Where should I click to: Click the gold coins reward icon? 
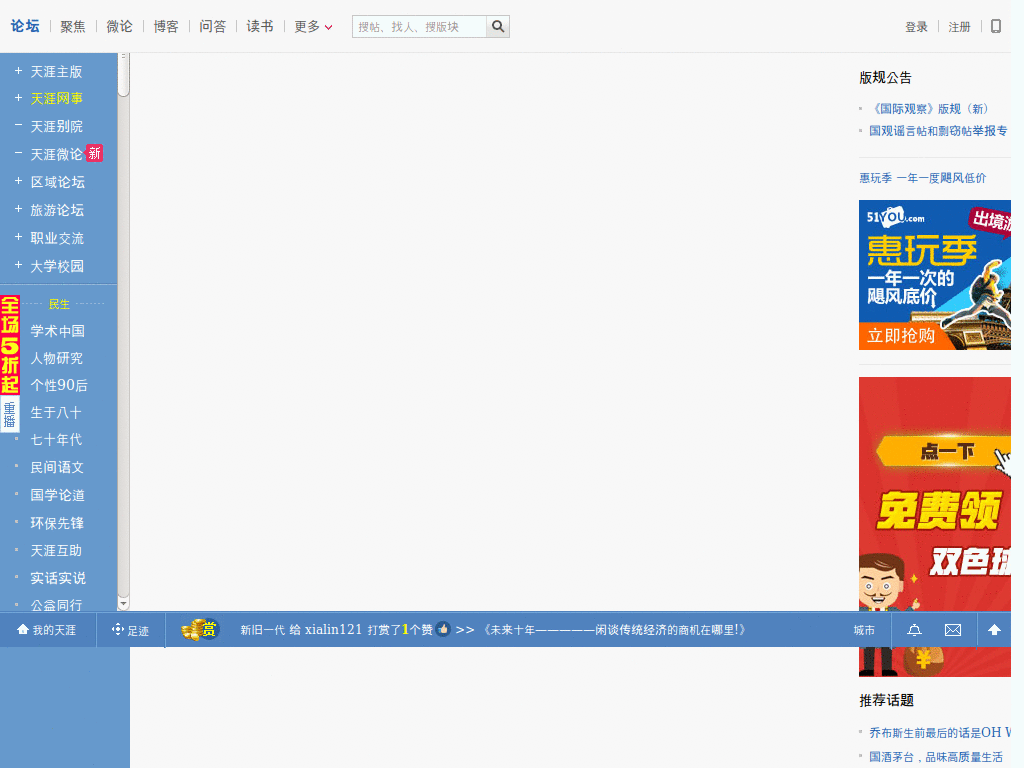pyautogui.click(x=199, y=630)
